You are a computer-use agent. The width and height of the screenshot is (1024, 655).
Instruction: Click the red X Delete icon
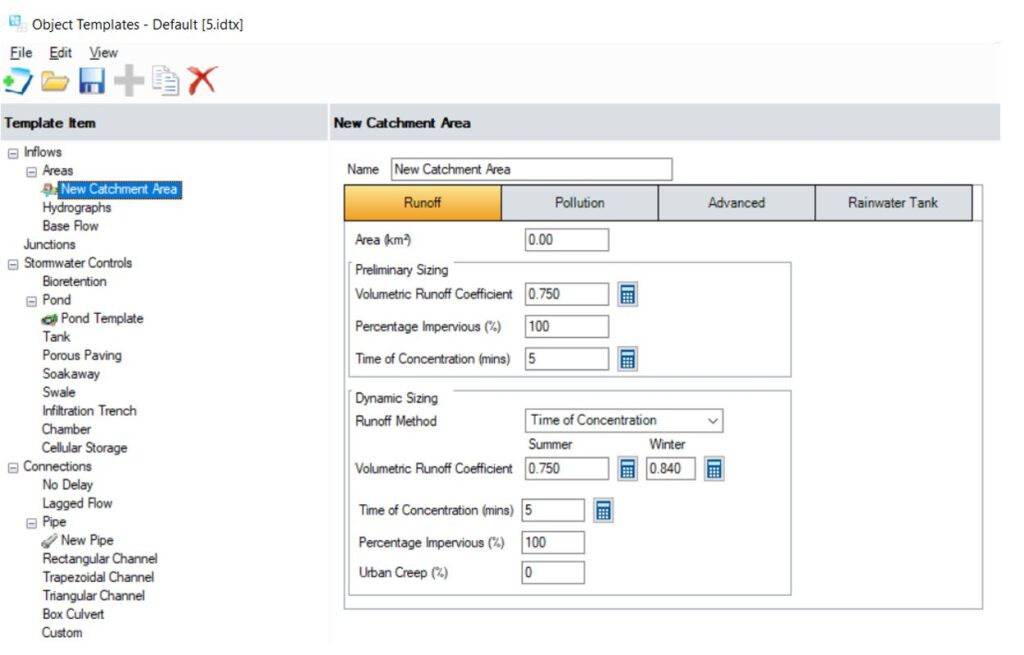(202, 80)
